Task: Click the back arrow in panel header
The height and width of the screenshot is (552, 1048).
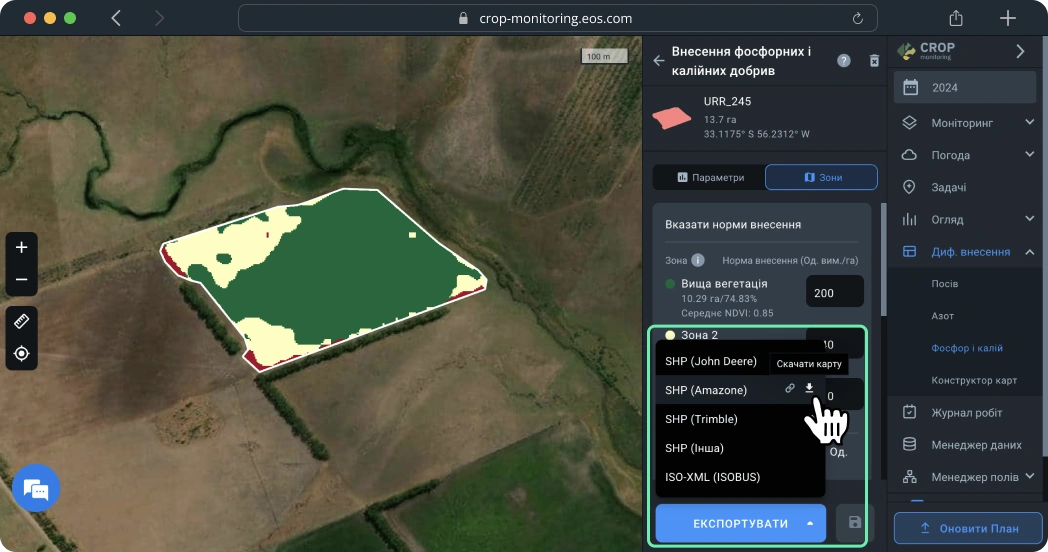Action: (659, 61)
